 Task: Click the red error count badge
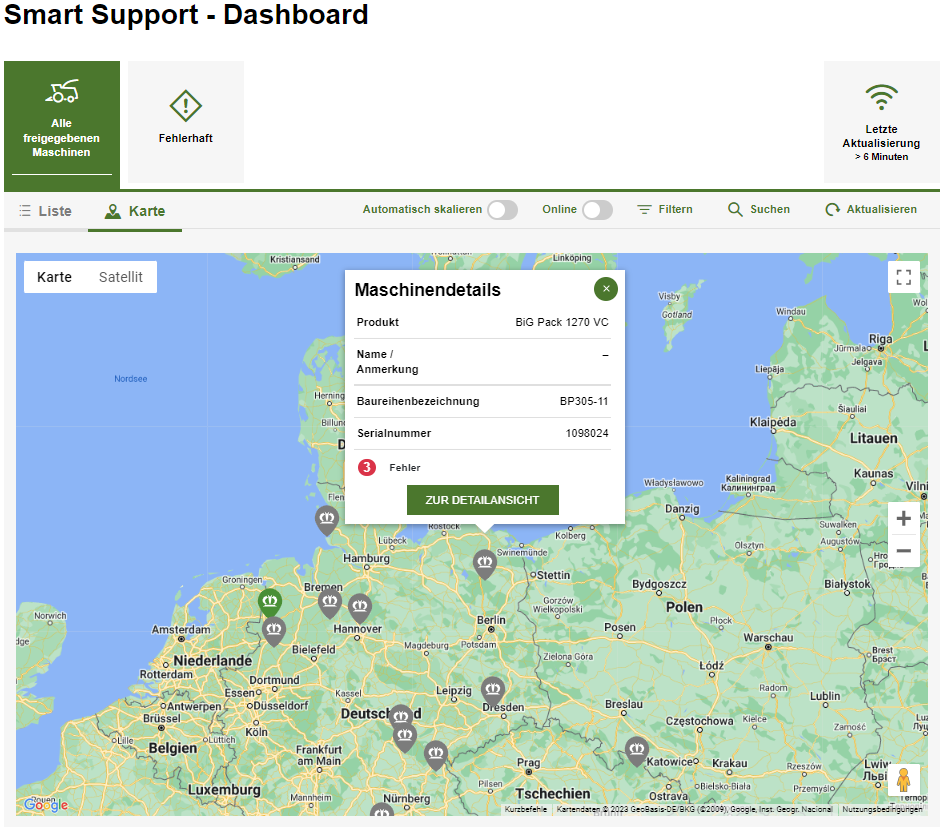click(367, 467)
